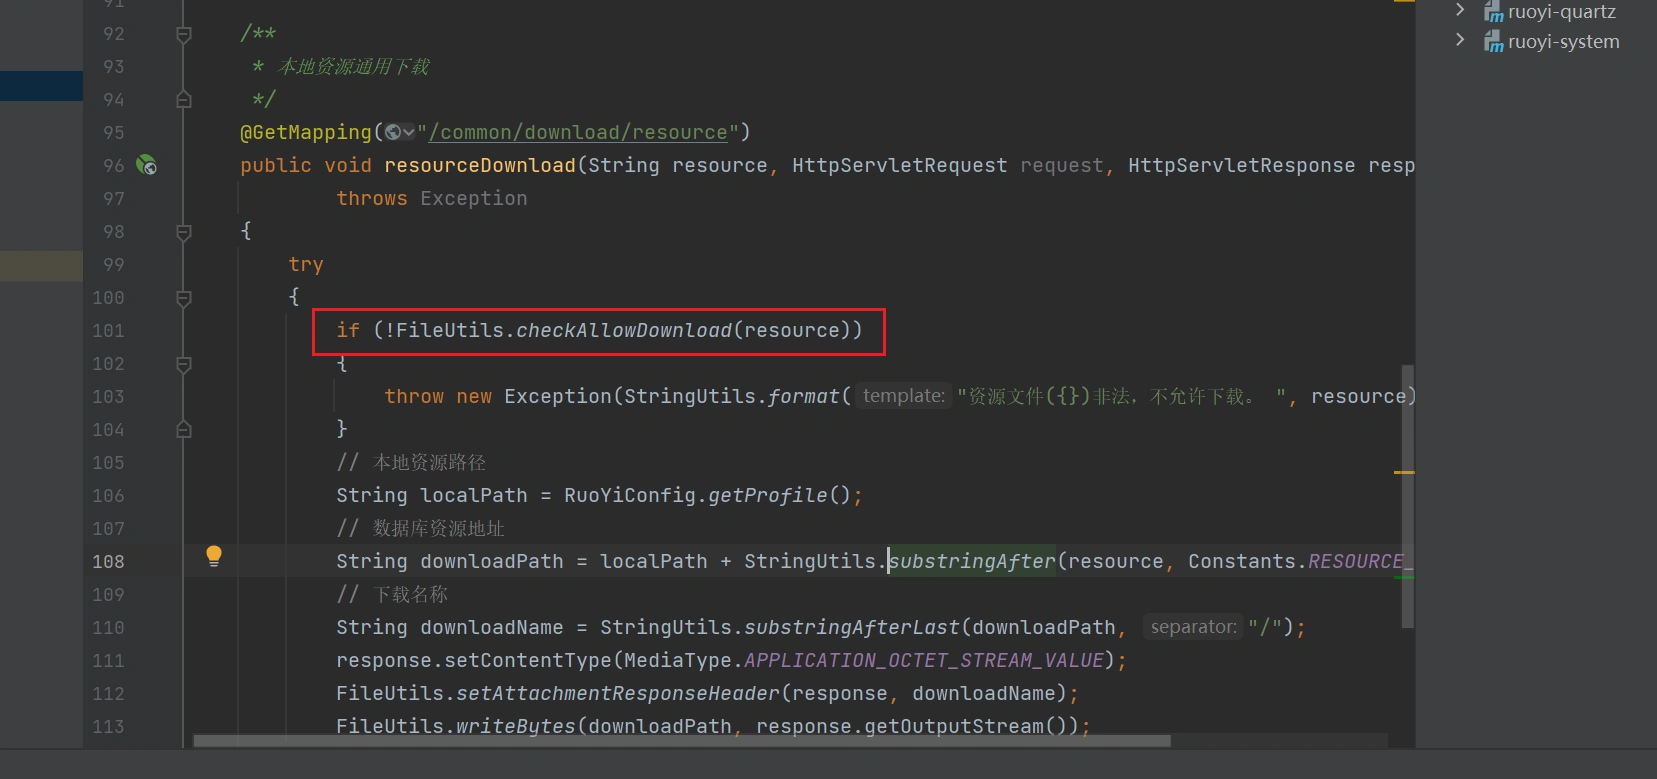The height and width of the screenshot is (779, 1657).
Task: Collapse the try block fold at line 100
Action: point(184,298)
